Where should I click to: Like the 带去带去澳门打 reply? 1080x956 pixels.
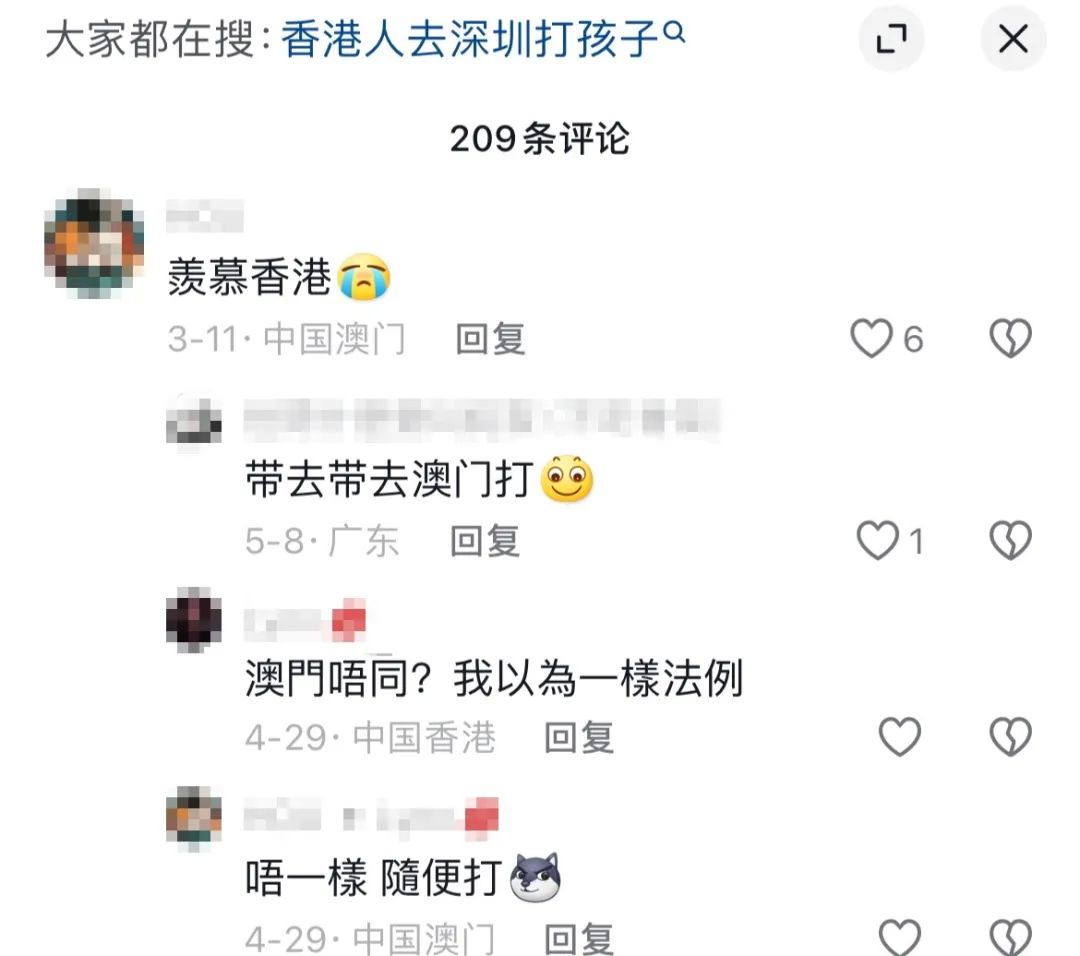point(877,539)
